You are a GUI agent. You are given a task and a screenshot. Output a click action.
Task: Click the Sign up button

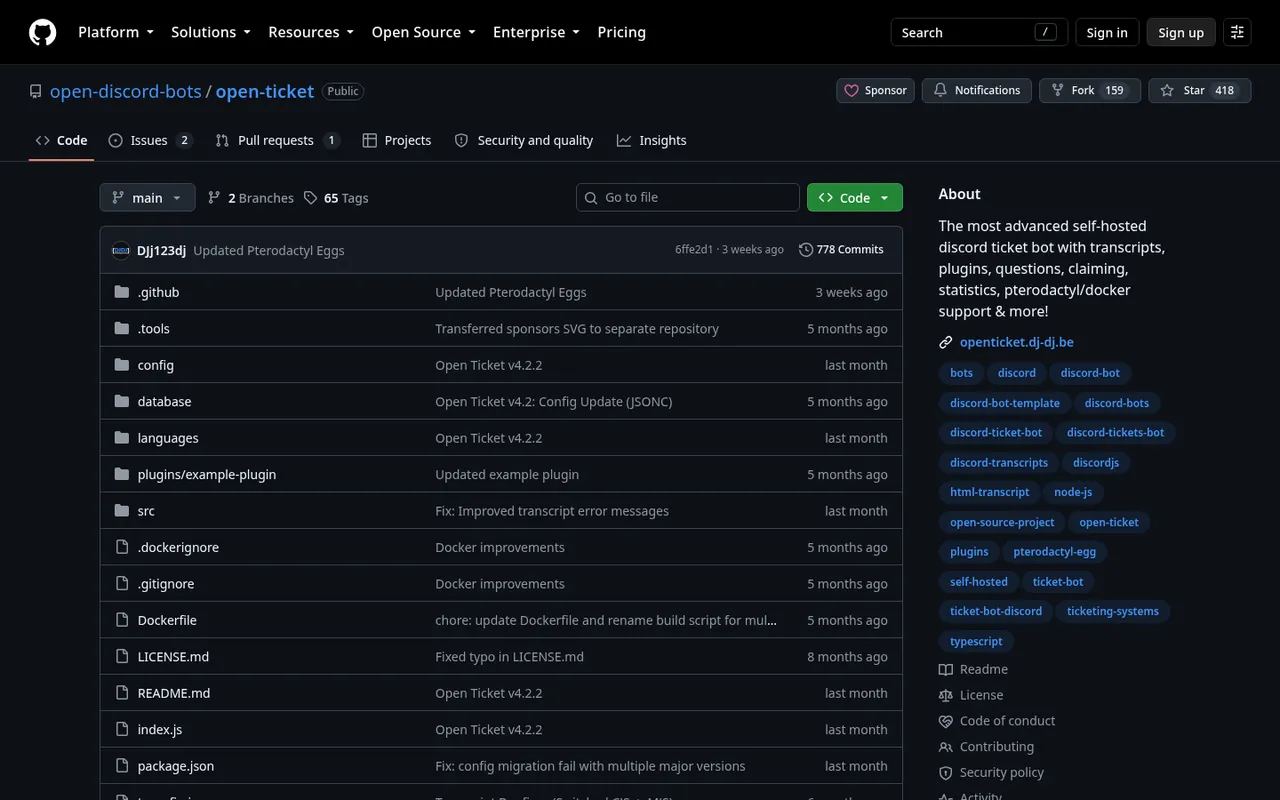pyautogui.click(x=1181, y=32)
